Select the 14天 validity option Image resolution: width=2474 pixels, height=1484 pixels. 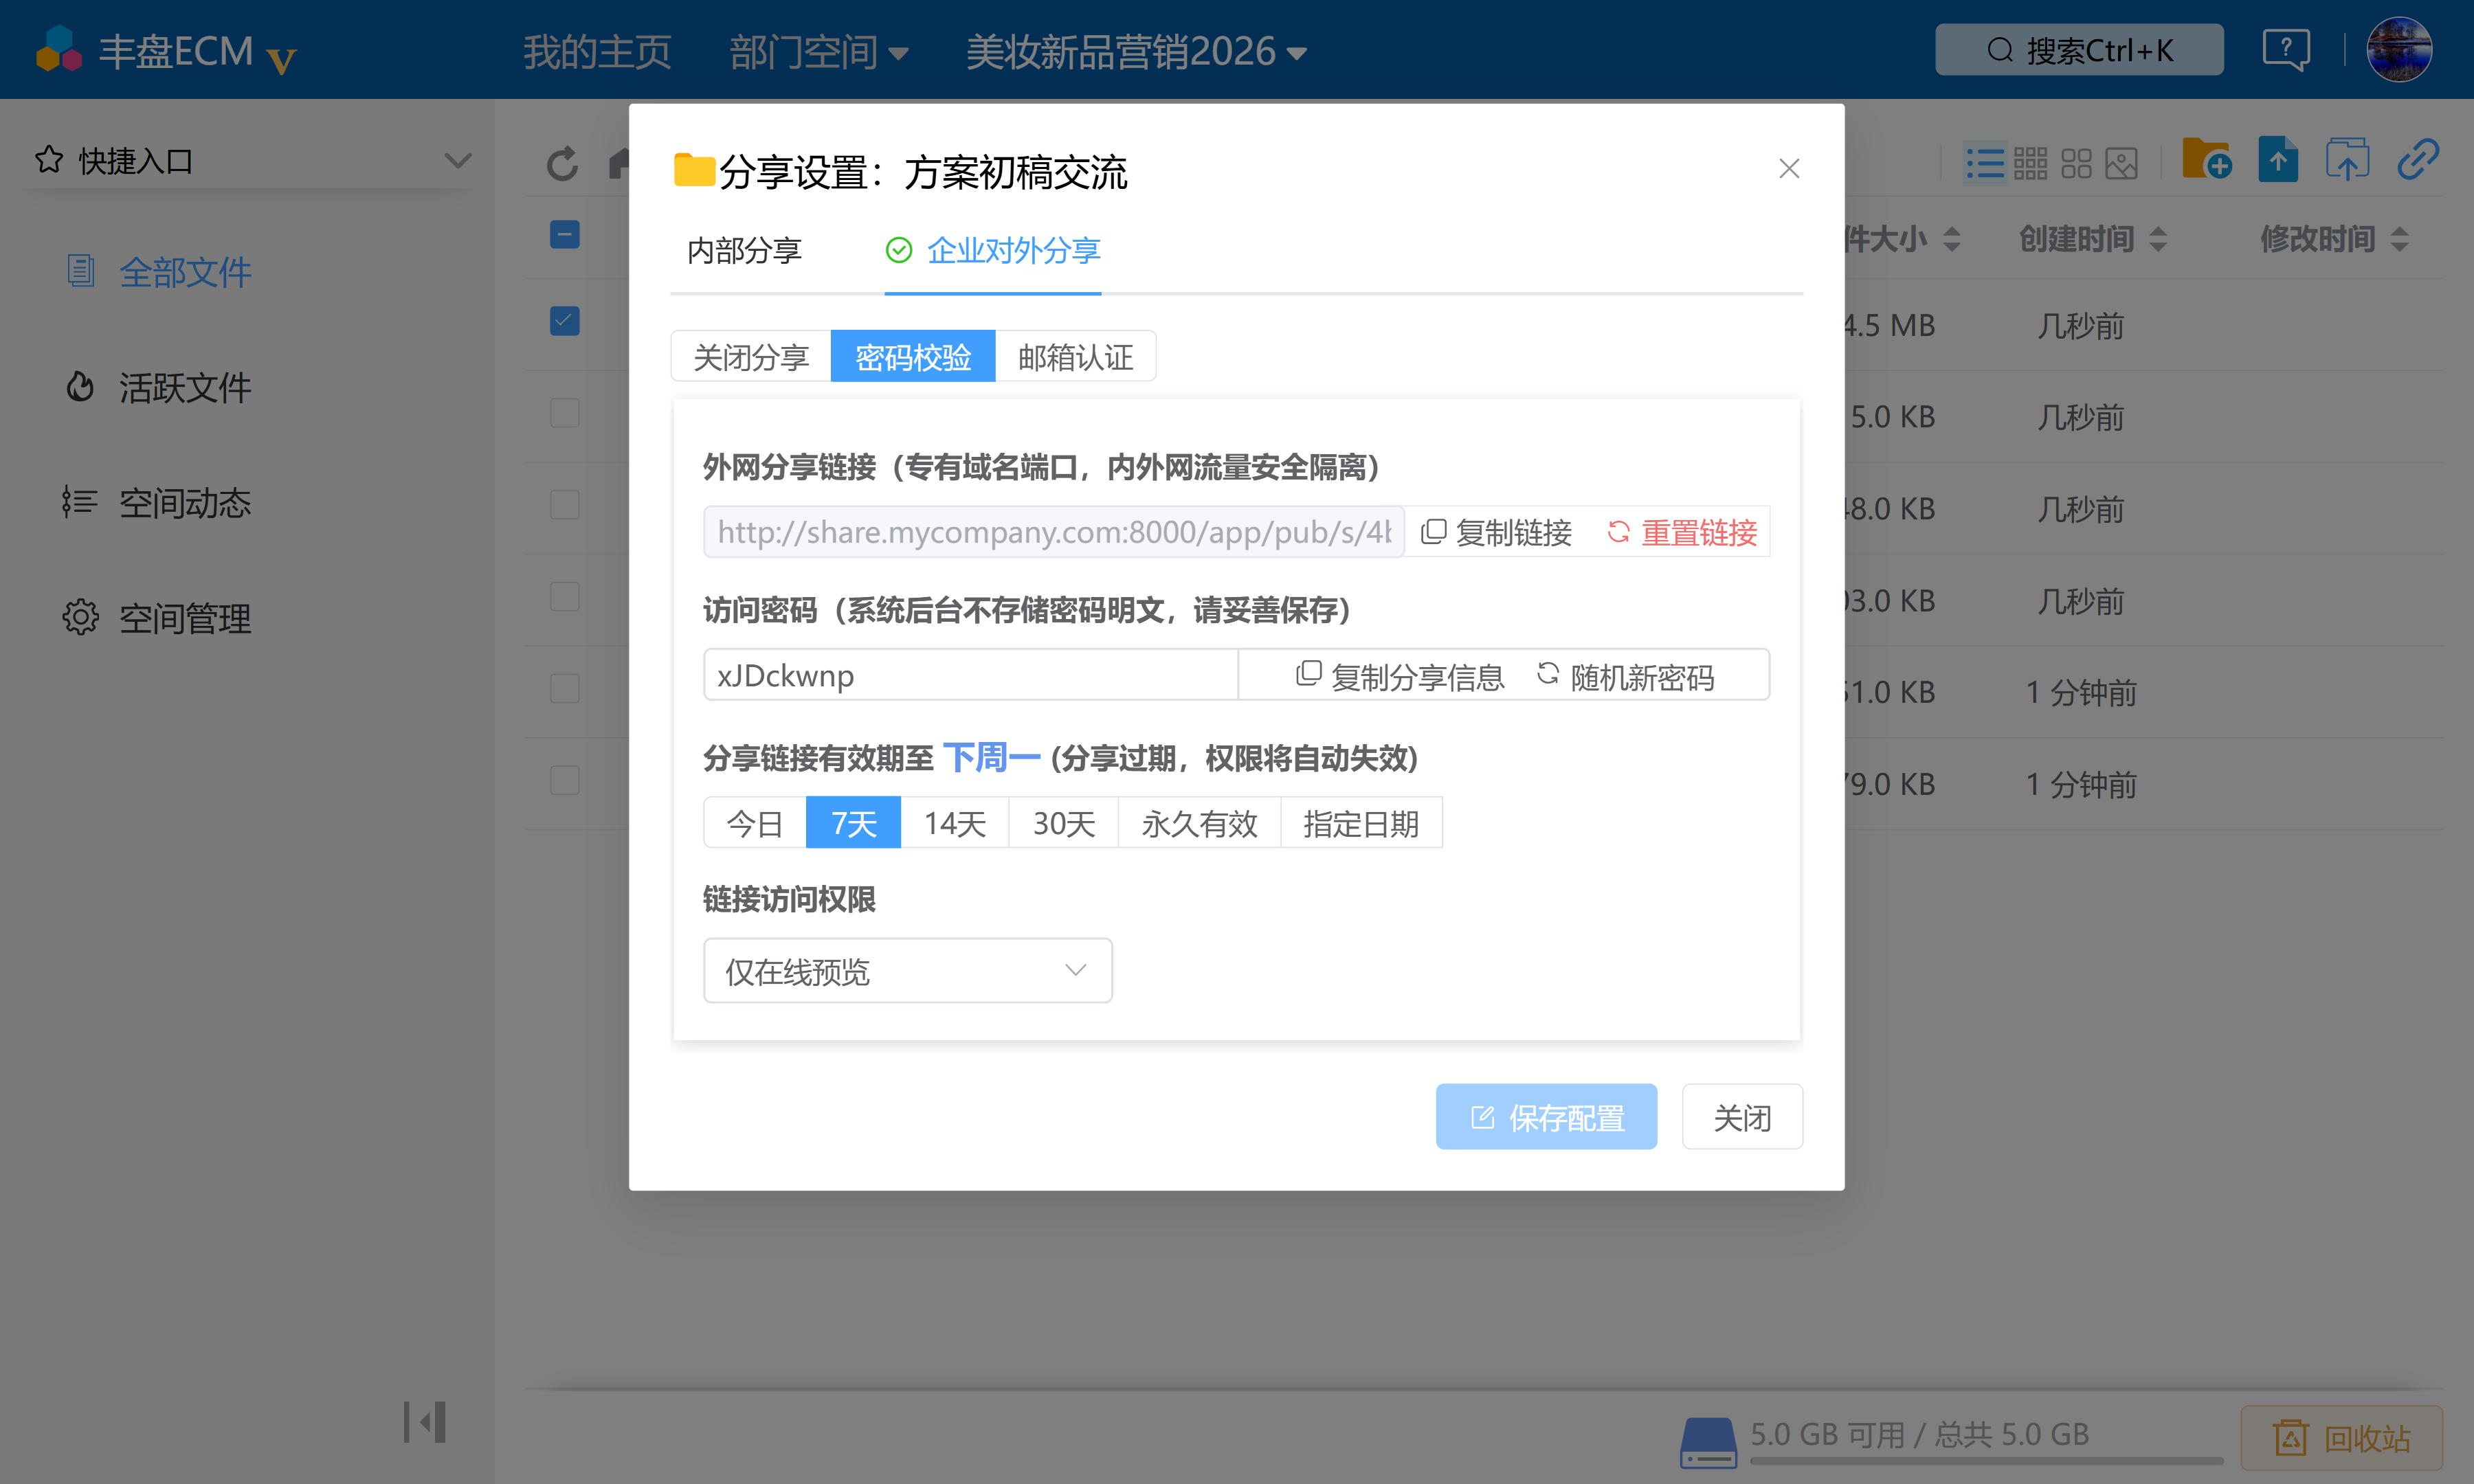[x=954, y=823]
